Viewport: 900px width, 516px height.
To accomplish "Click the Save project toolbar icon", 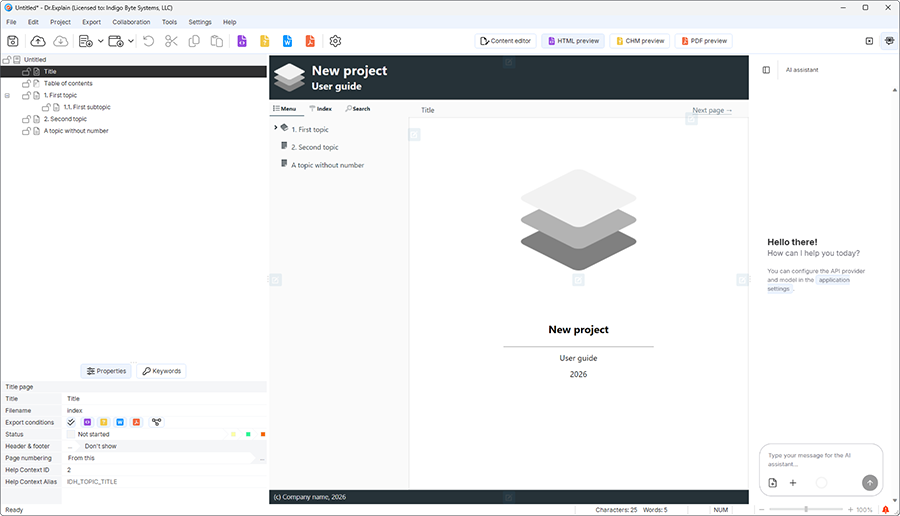I will (x=13, y=41).
